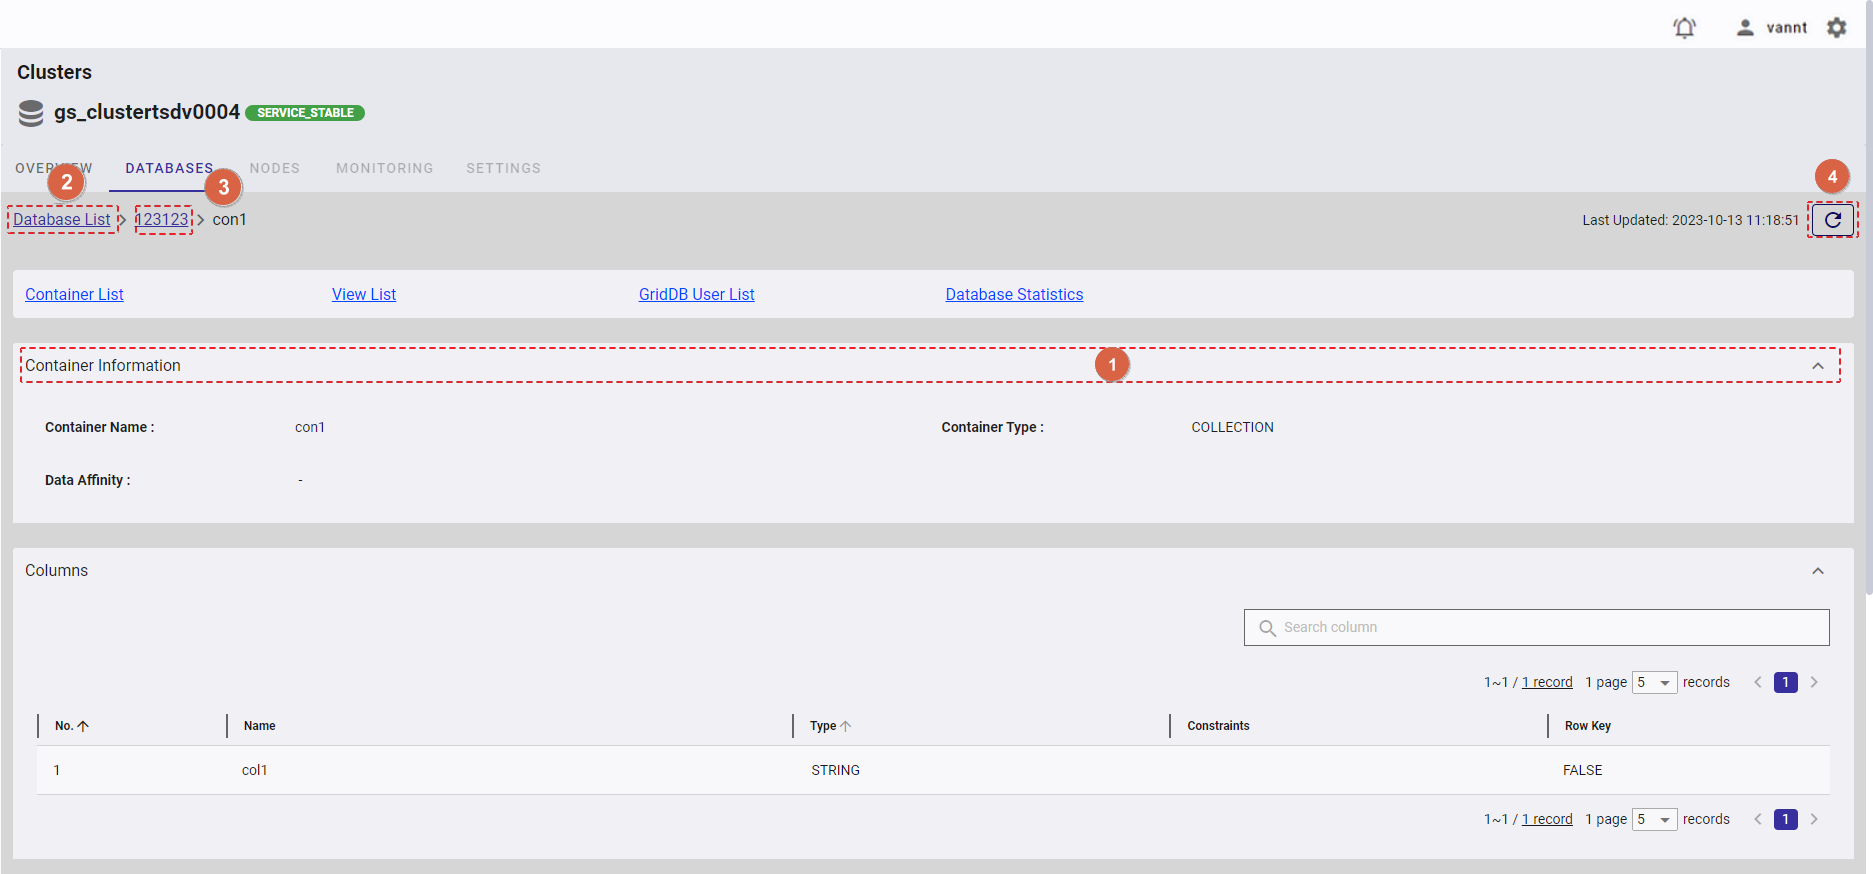Refresh data with the reload icon

pyautogui.click(x=1832, y=220)
